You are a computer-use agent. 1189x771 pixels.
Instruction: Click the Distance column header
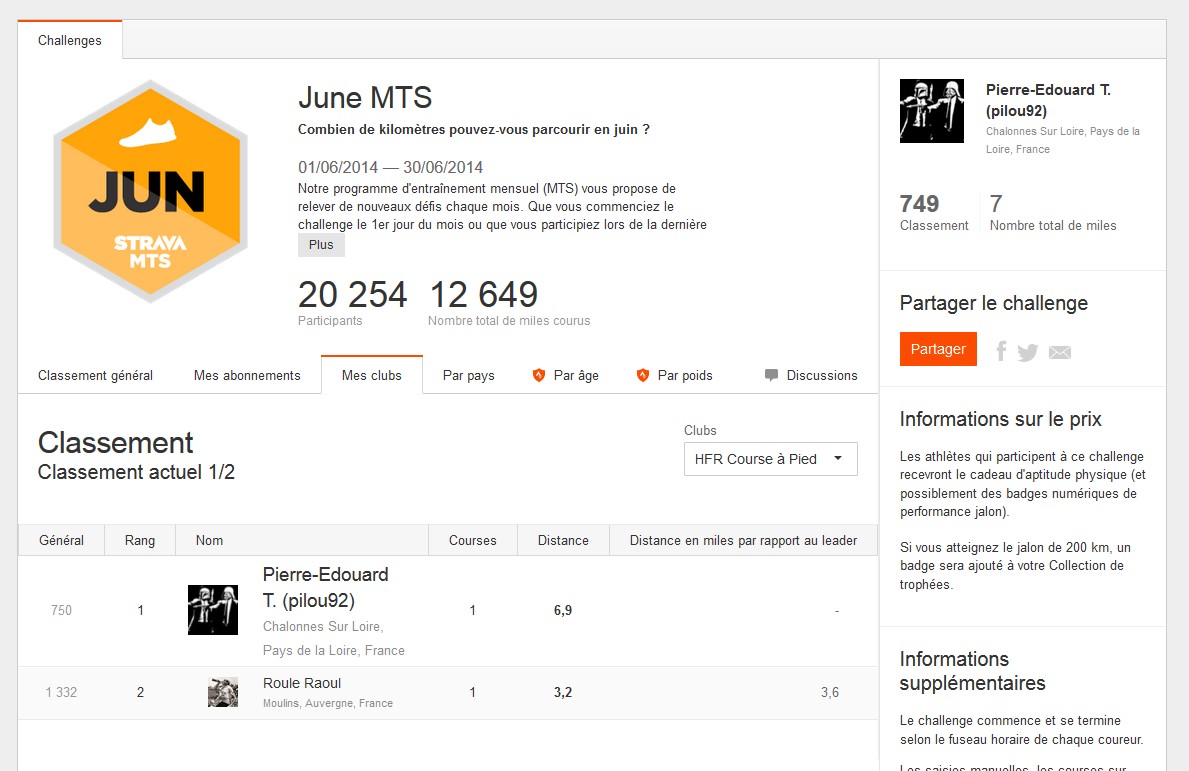point(563,541)
